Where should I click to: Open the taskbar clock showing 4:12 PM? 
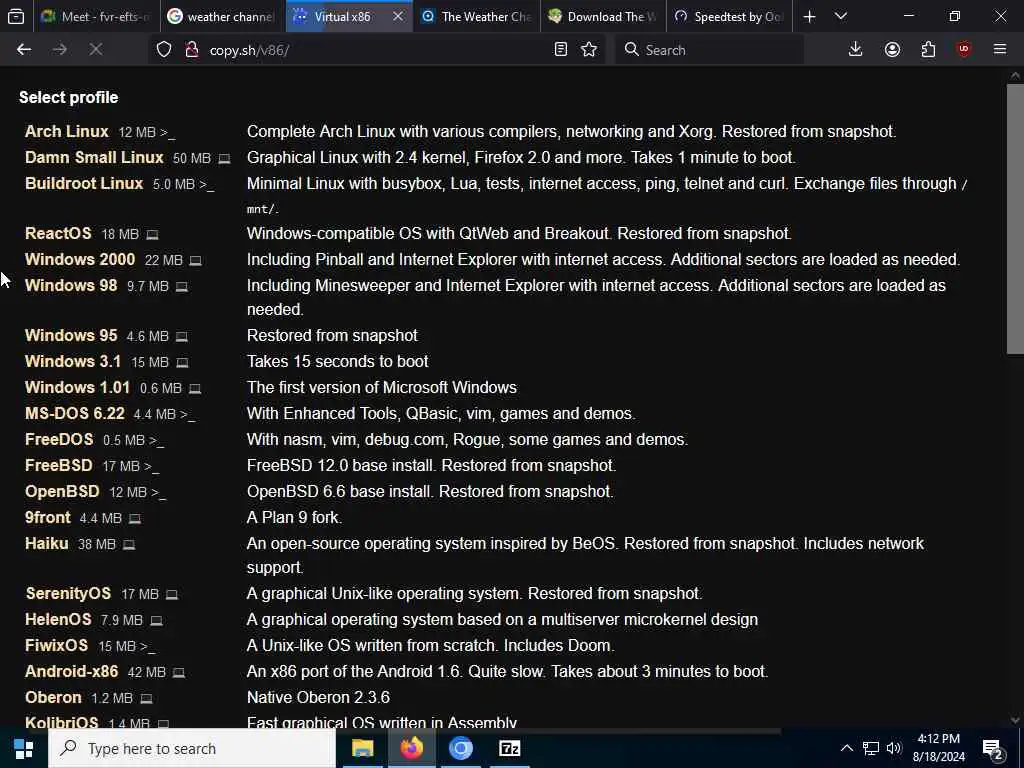(x=938, y=748)
